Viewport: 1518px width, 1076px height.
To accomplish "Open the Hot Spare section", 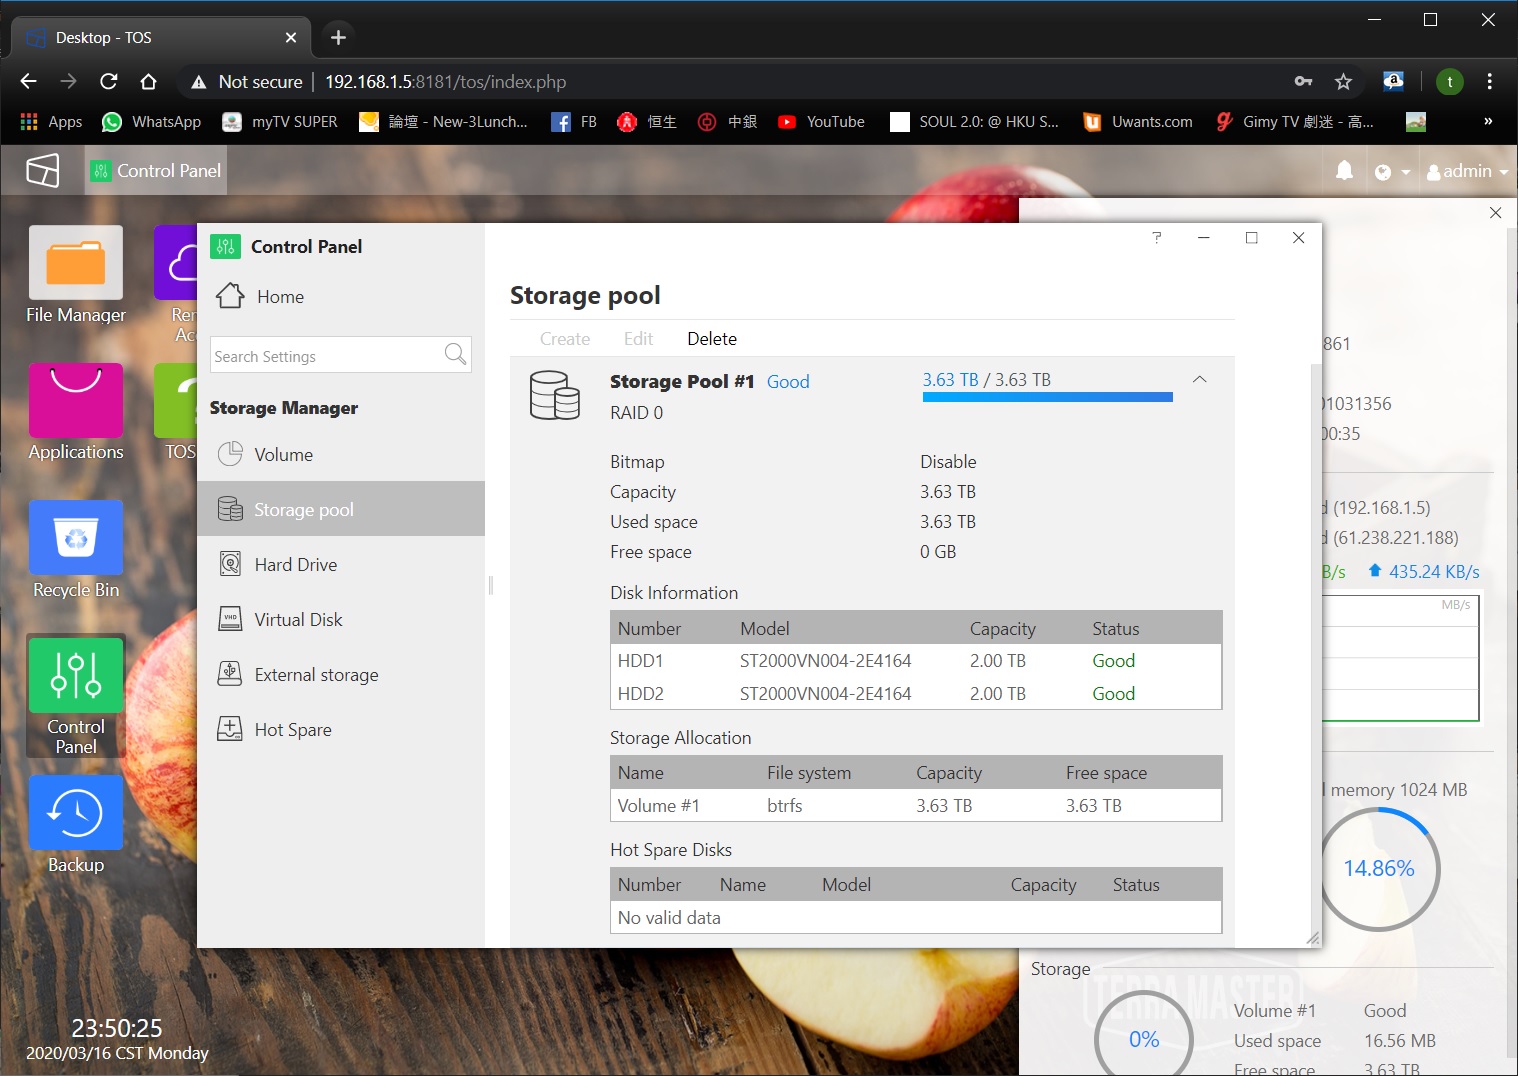I will (292, 730).
